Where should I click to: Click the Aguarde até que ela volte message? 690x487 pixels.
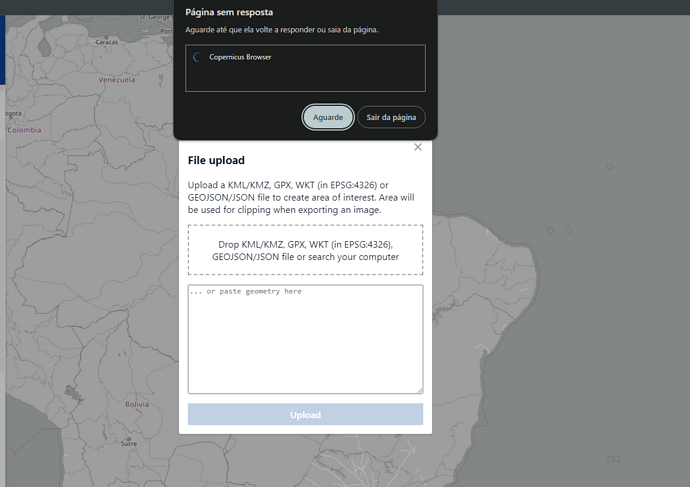pos(282,30)
